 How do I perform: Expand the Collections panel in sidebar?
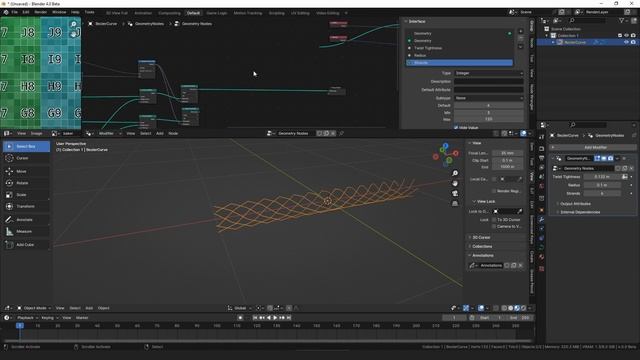[481, 246]
